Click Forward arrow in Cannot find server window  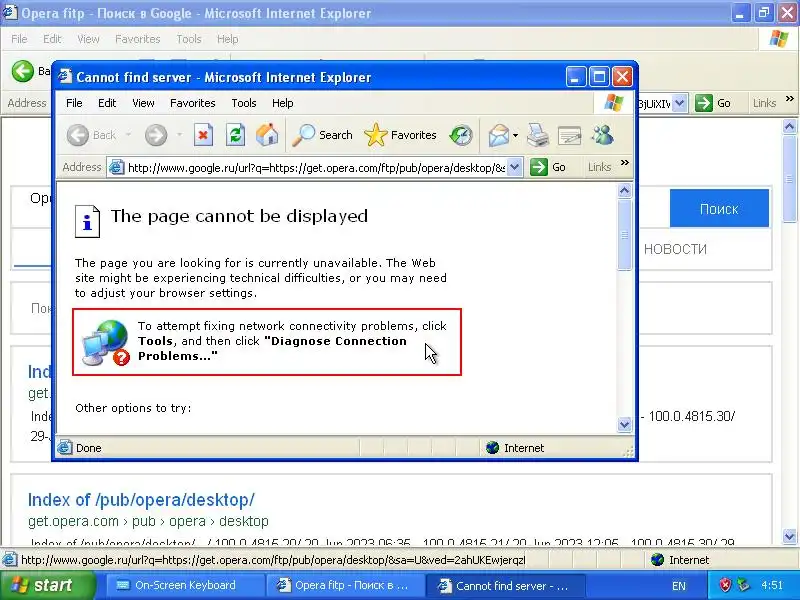click(x=156, y=135)
